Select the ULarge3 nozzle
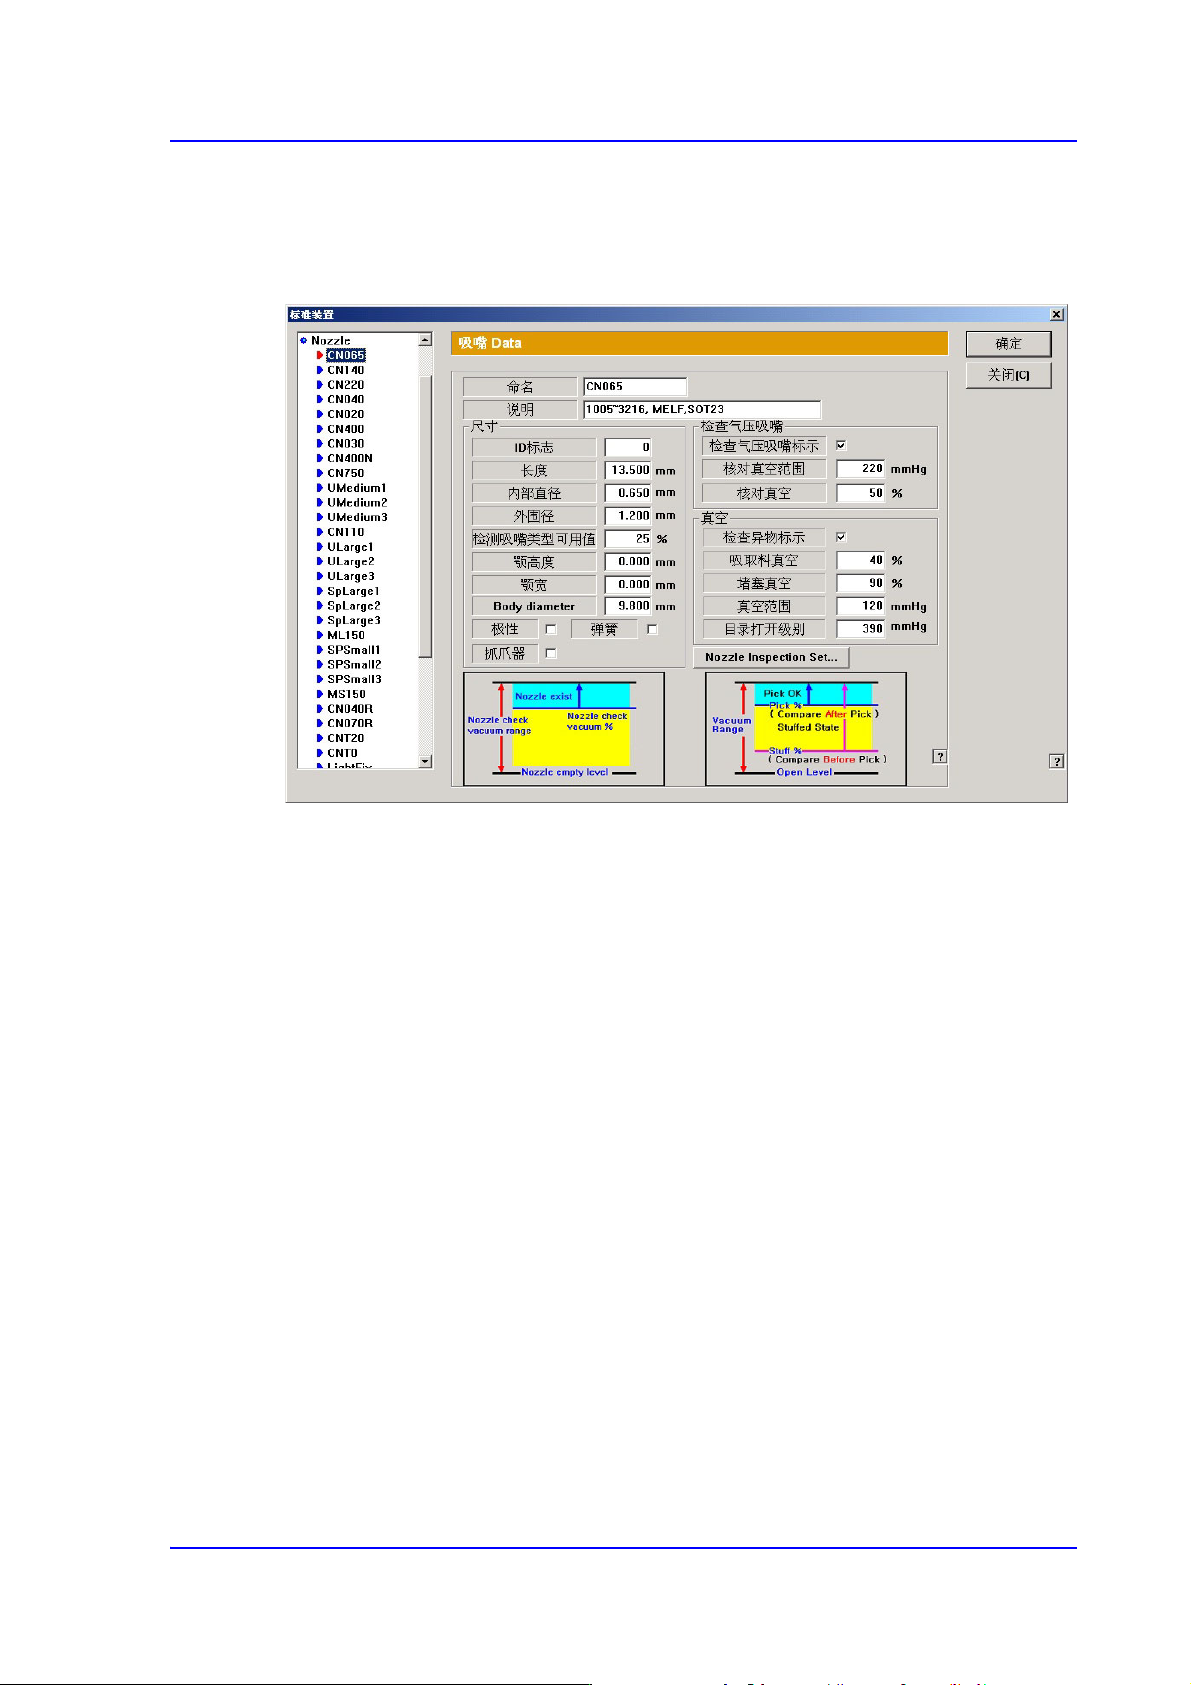Image resolution: width=1191 pixels, height=1685 pixels. (351, 576)
